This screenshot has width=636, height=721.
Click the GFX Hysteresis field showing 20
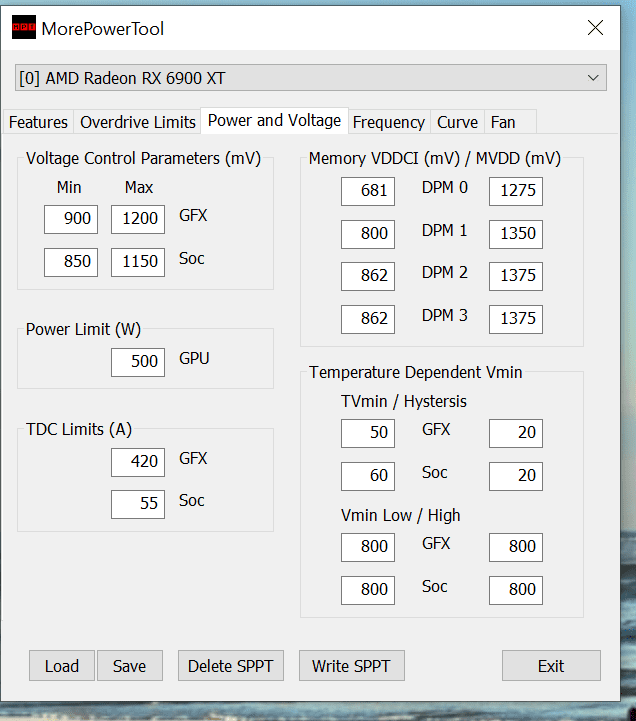point(516,433)
